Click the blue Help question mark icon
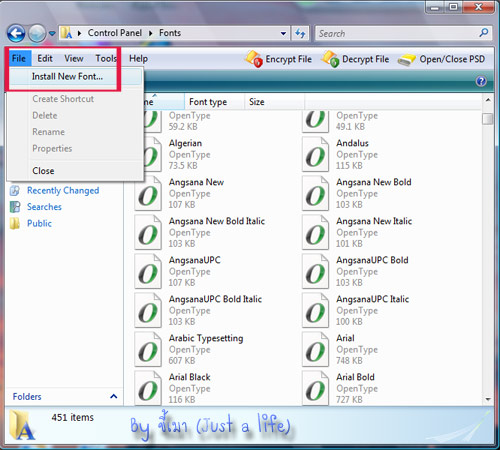Screen dimensions: 500x450 tap(481, 81)
